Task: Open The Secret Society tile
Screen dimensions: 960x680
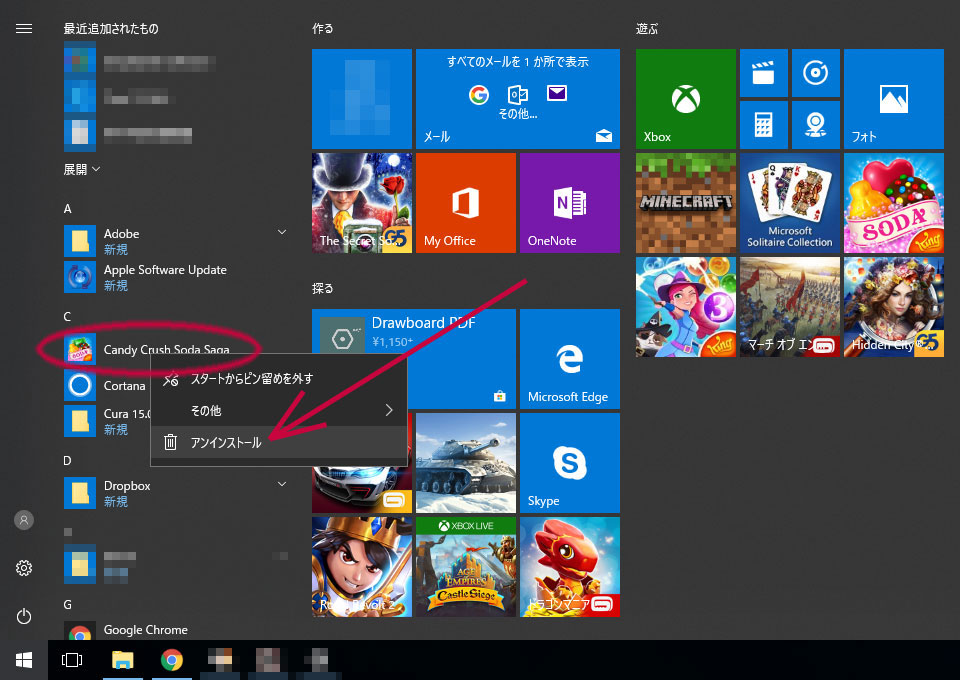Action: pos(362,203)
